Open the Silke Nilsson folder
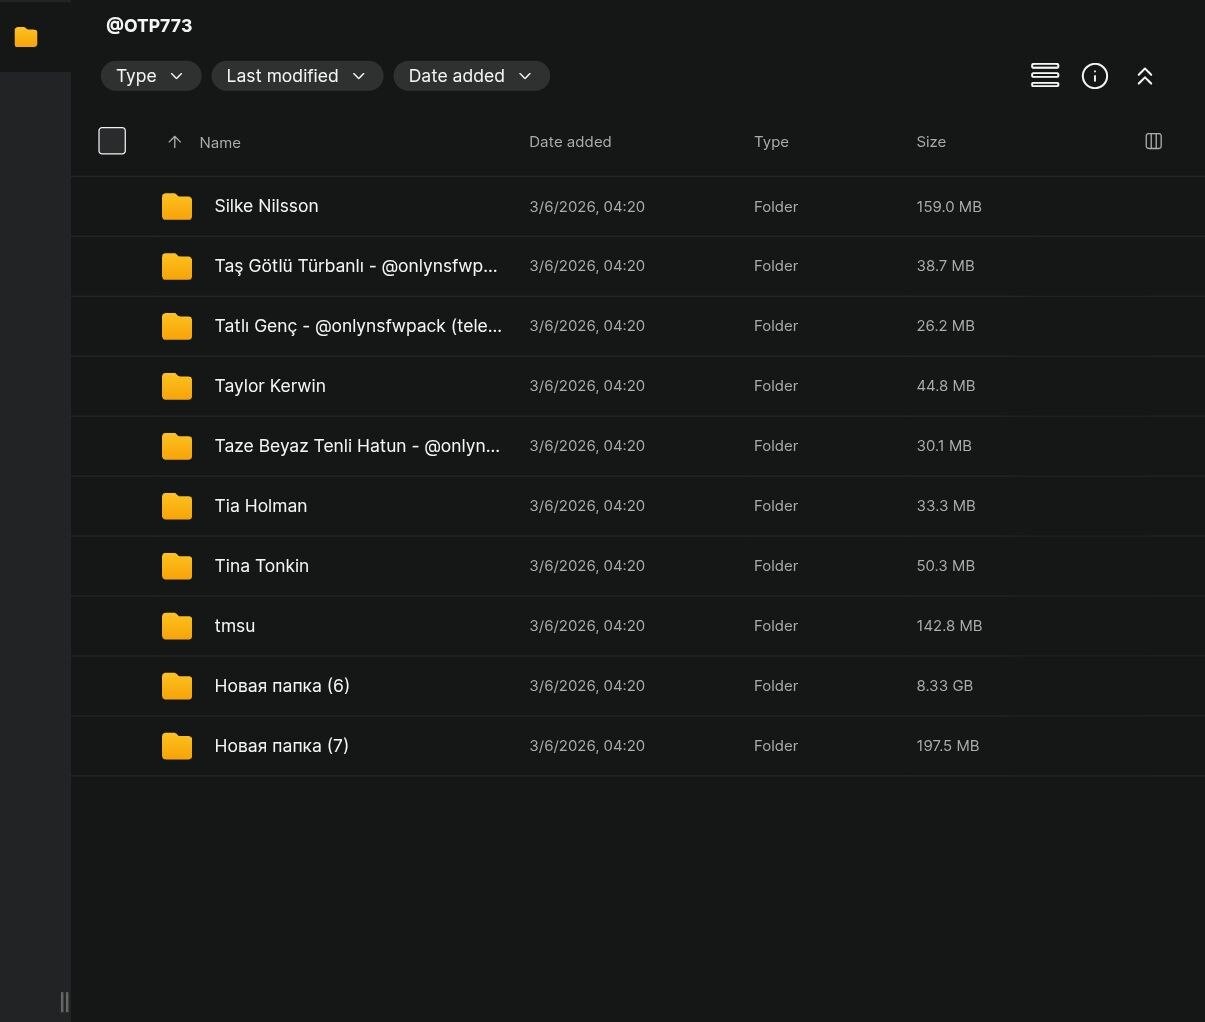The height and width of the screenshot is (1022, 1205). (266, 206)
